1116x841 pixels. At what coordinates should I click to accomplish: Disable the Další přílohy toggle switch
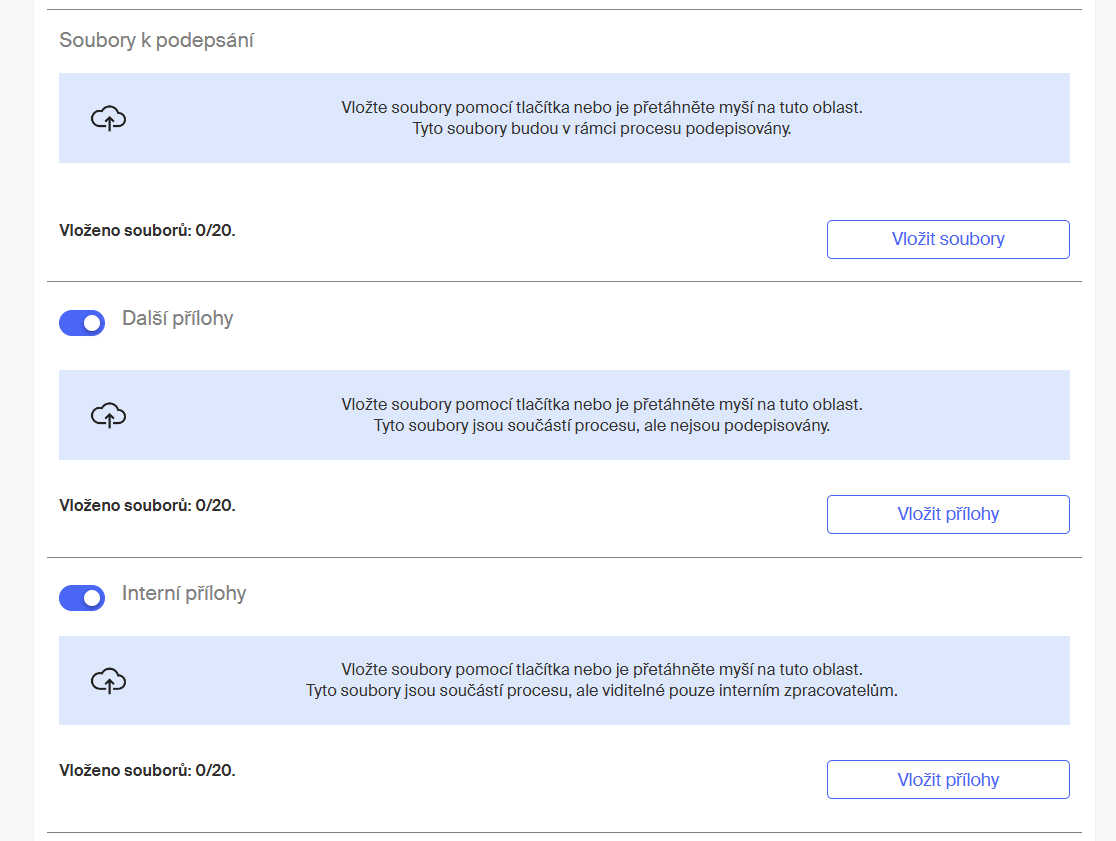82,322
